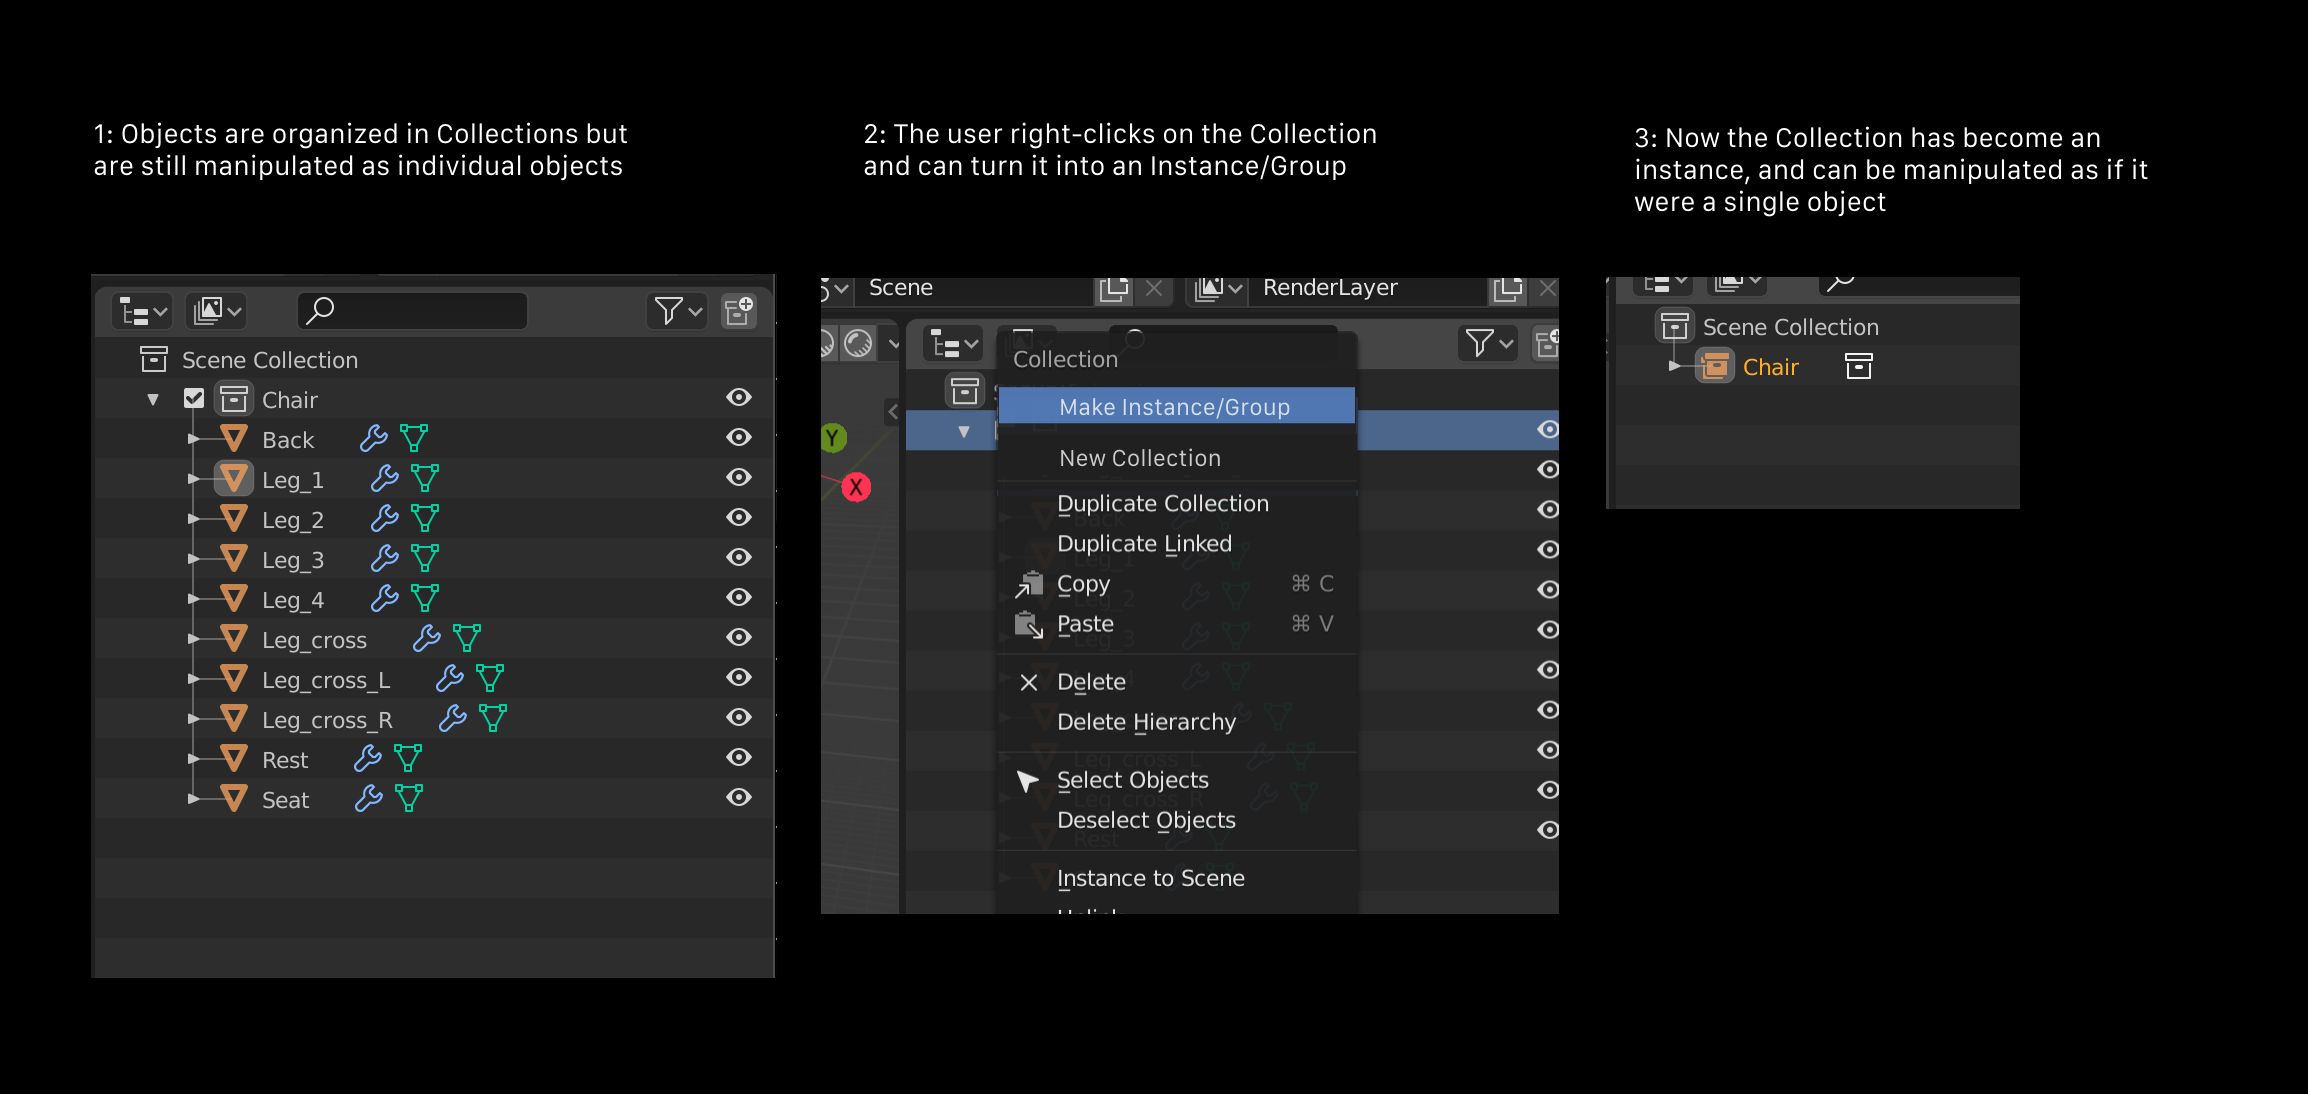Click the Leg_cross_L mesh data icon
This screenshot has width=2308, height=1094.
pyautogui.click(x=490, y=678)
